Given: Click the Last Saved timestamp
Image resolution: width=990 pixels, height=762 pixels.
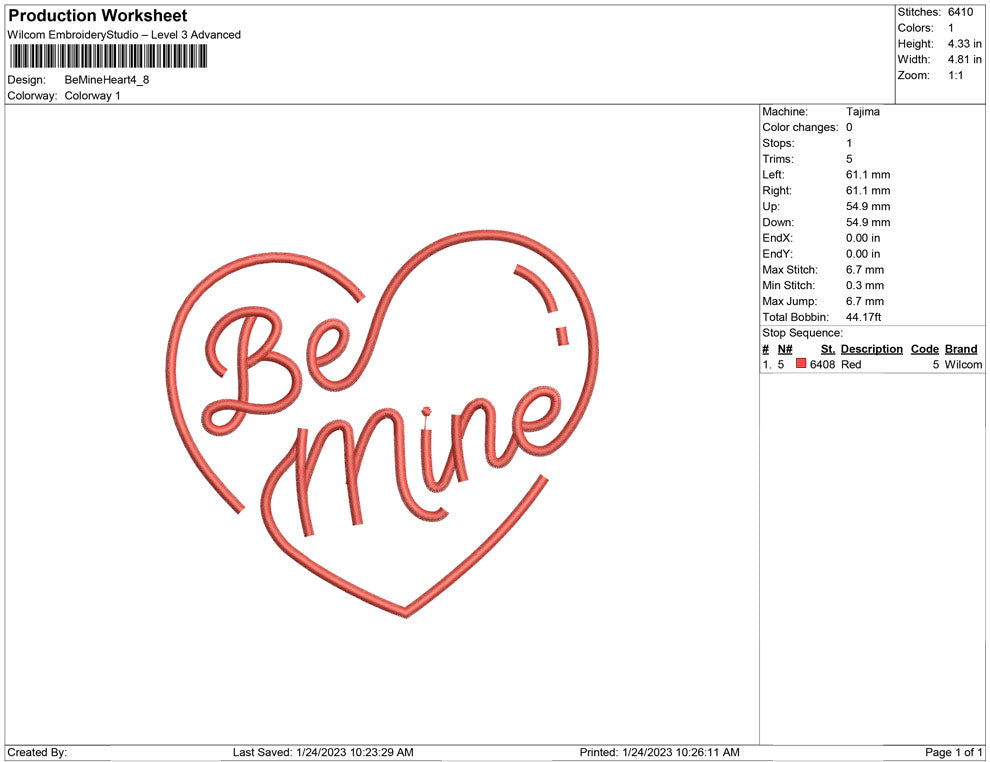Looking at the screenshot, I should (323, 752).
